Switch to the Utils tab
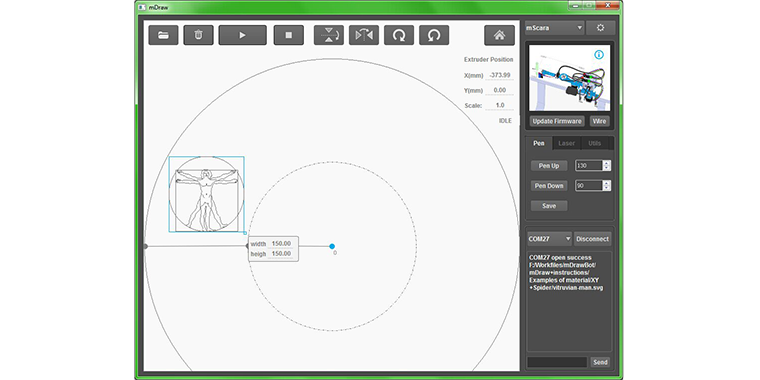 point(595,143)
